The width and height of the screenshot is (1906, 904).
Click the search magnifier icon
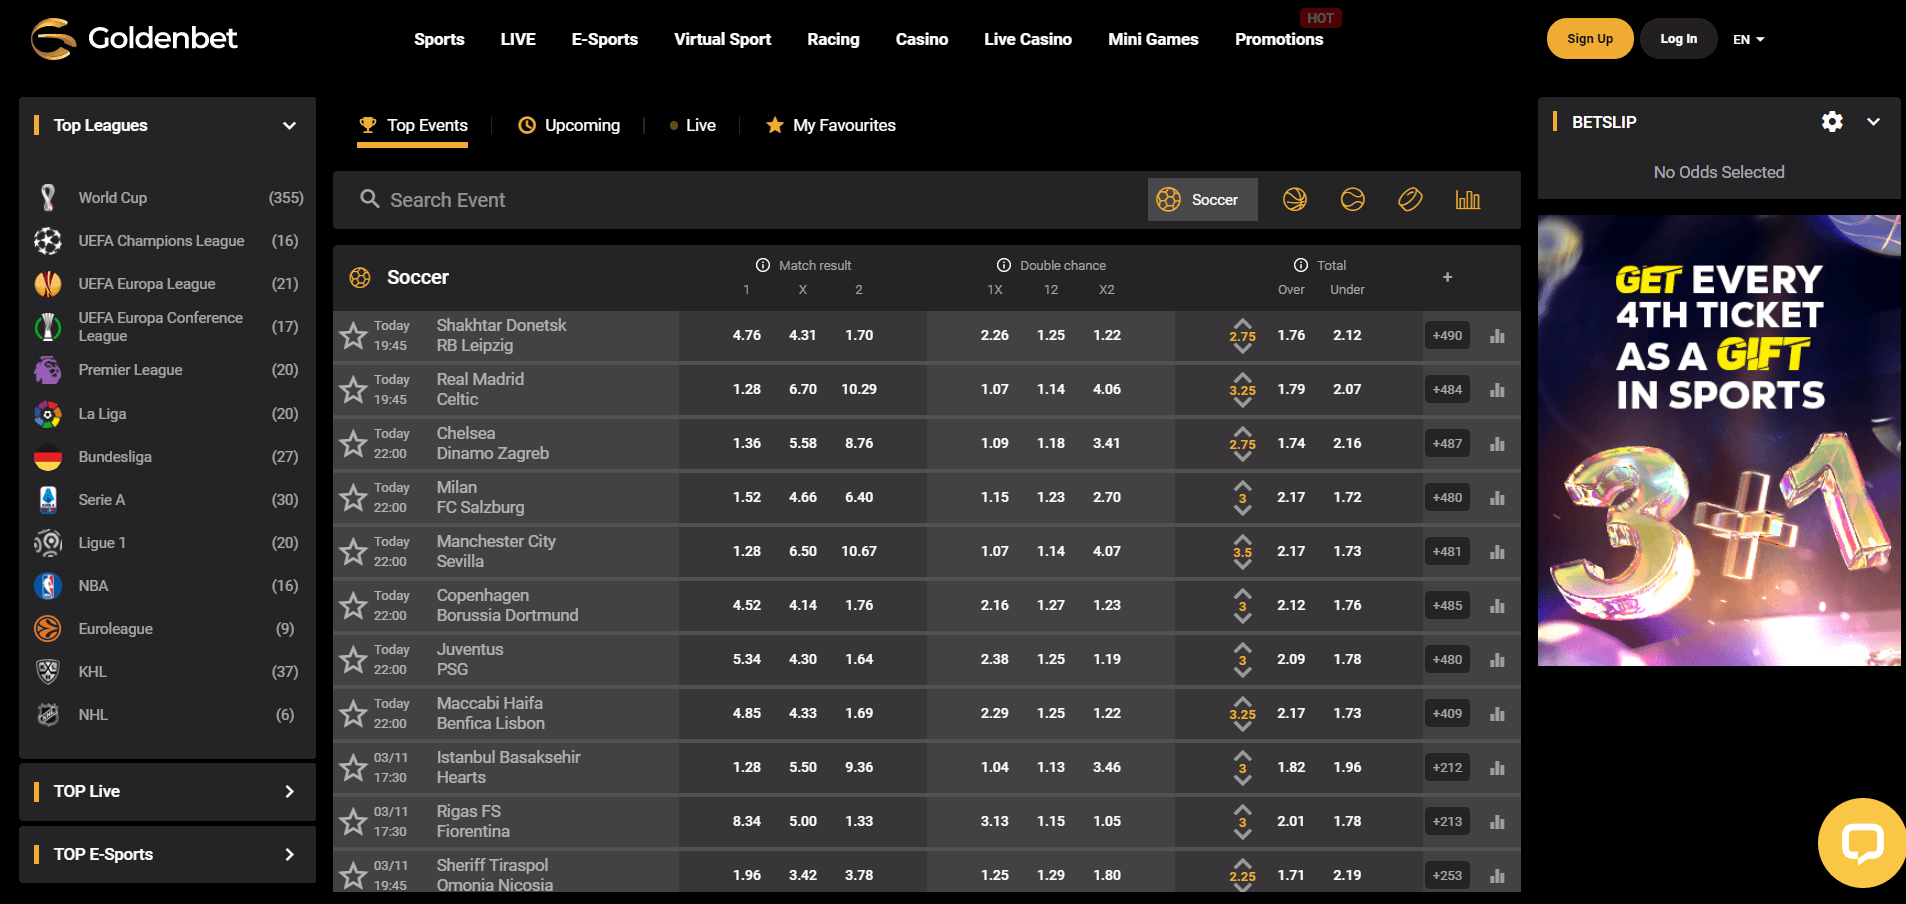(369, 199)
